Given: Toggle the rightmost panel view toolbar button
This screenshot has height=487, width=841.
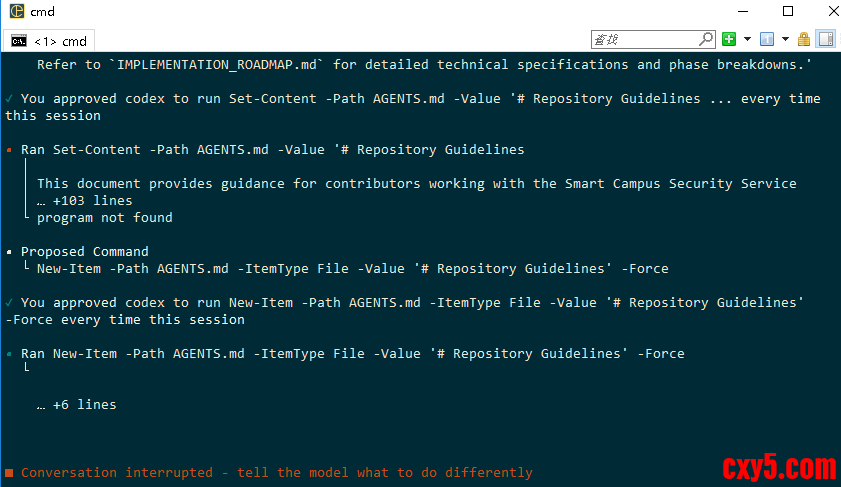Looking at the screenshot, I should pyautogui.click(x=826, y=40).
